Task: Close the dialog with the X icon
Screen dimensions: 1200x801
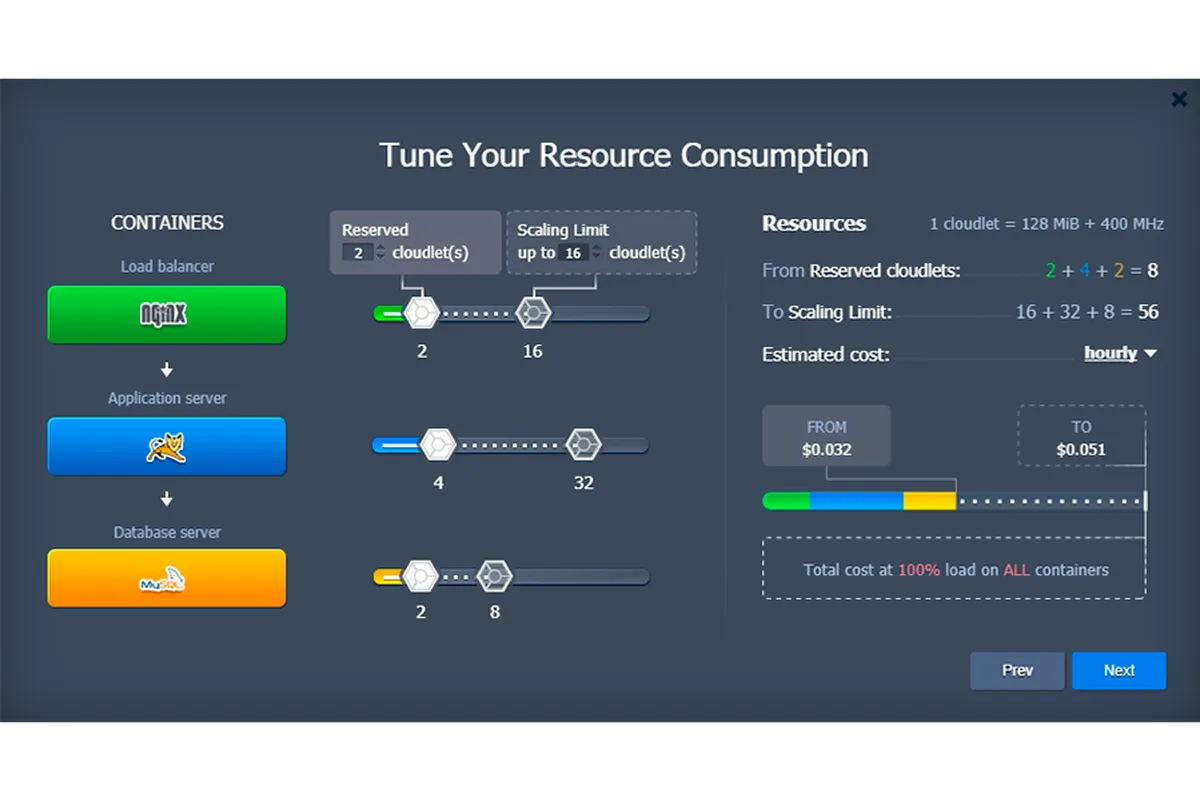Action: click(x=1179, y=99)
